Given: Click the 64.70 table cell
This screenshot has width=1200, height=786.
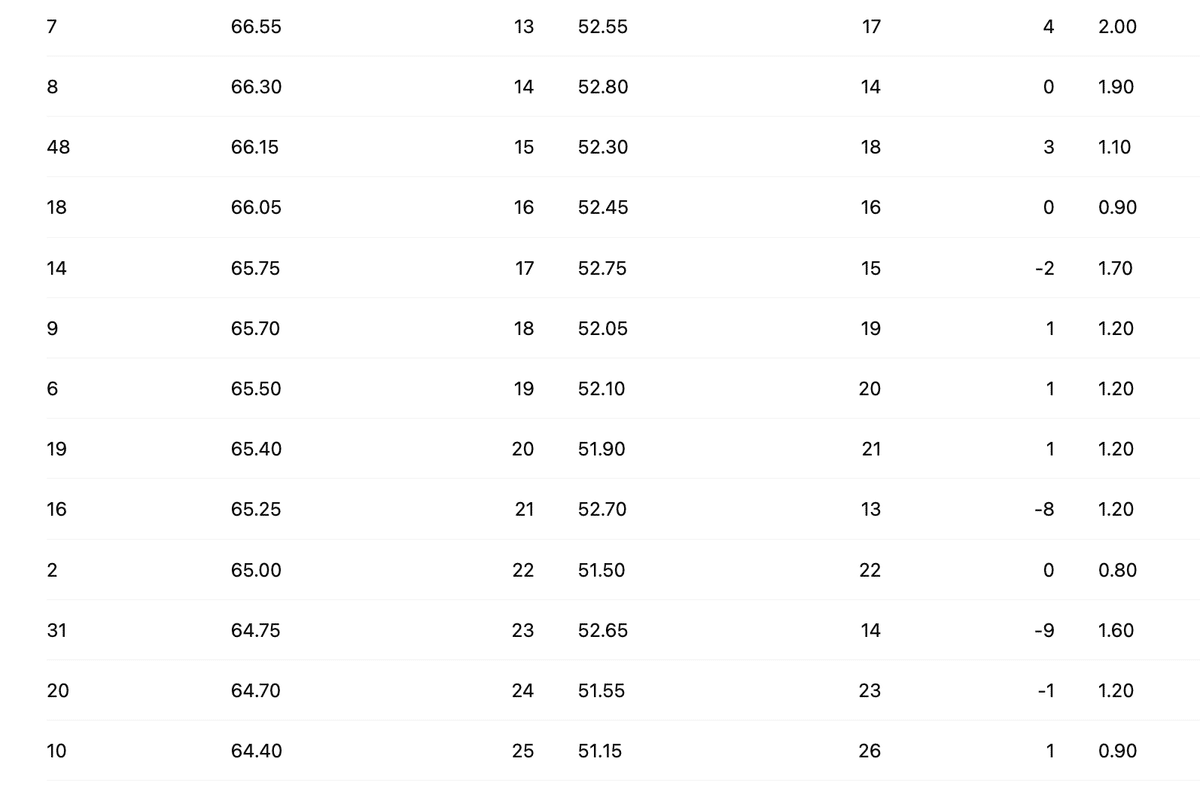Looking at the screenshot, I should (x=256, y=690).
